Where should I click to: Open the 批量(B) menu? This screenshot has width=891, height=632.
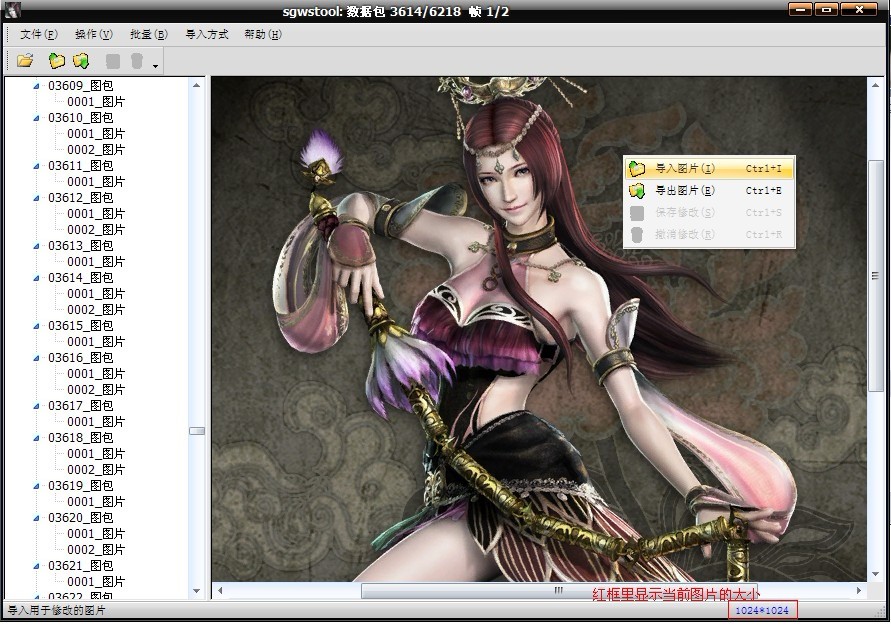tap(148, 34)
